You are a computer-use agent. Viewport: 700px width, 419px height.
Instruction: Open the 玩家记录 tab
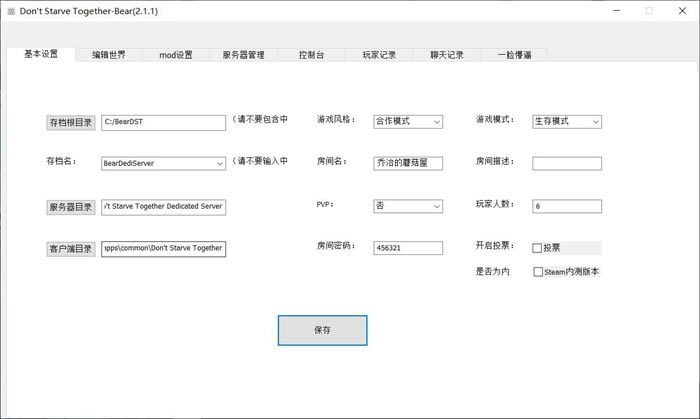(x=379, y=55)
